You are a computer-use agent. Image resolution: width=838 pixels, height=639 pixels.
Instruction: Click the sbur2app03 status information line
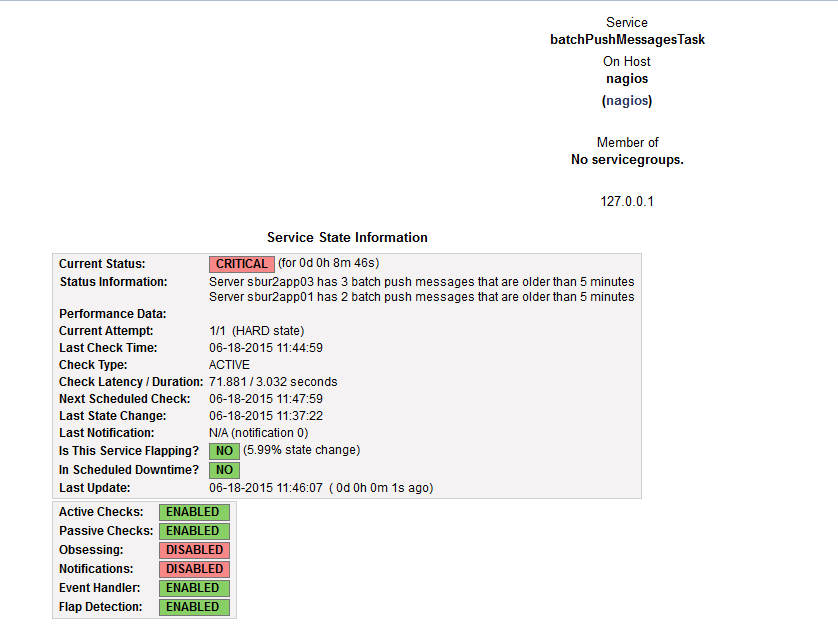[421, 282]
